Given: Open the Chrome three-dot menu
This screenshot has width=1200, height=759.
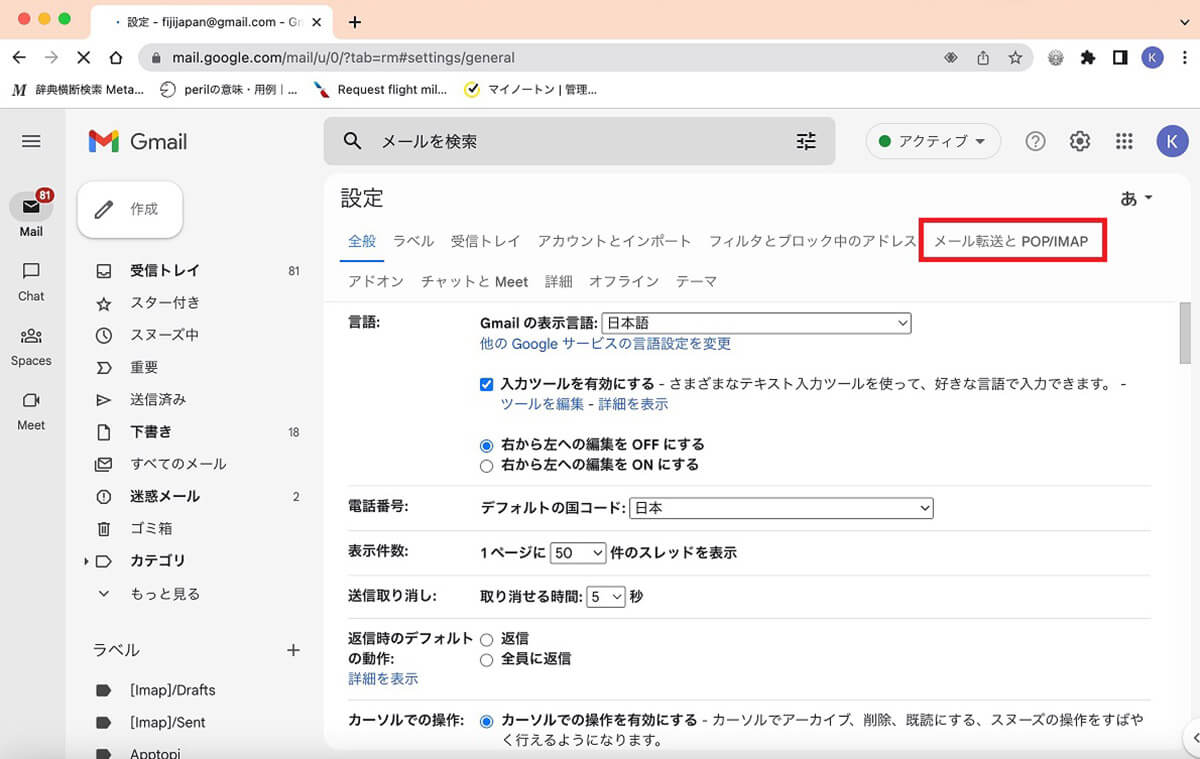Looking at the screenshot, I should 1184,58.
